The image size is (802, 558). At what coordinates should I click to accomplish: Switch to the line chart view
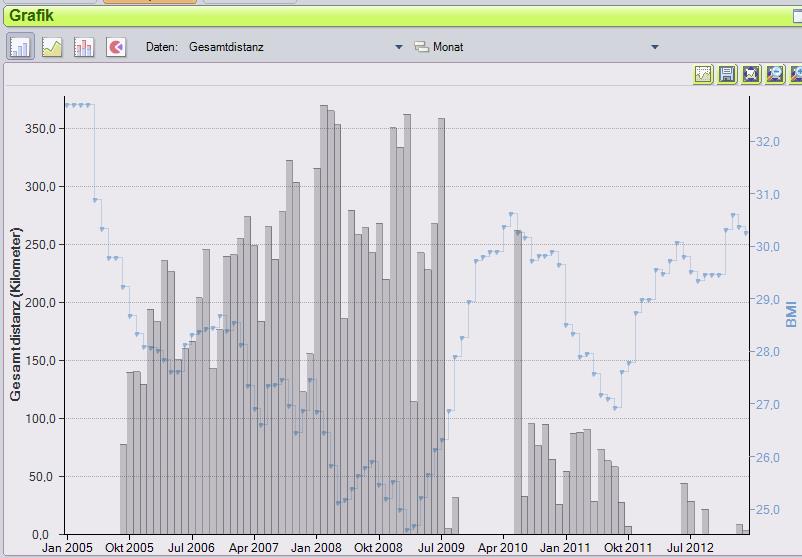point(52,47)
